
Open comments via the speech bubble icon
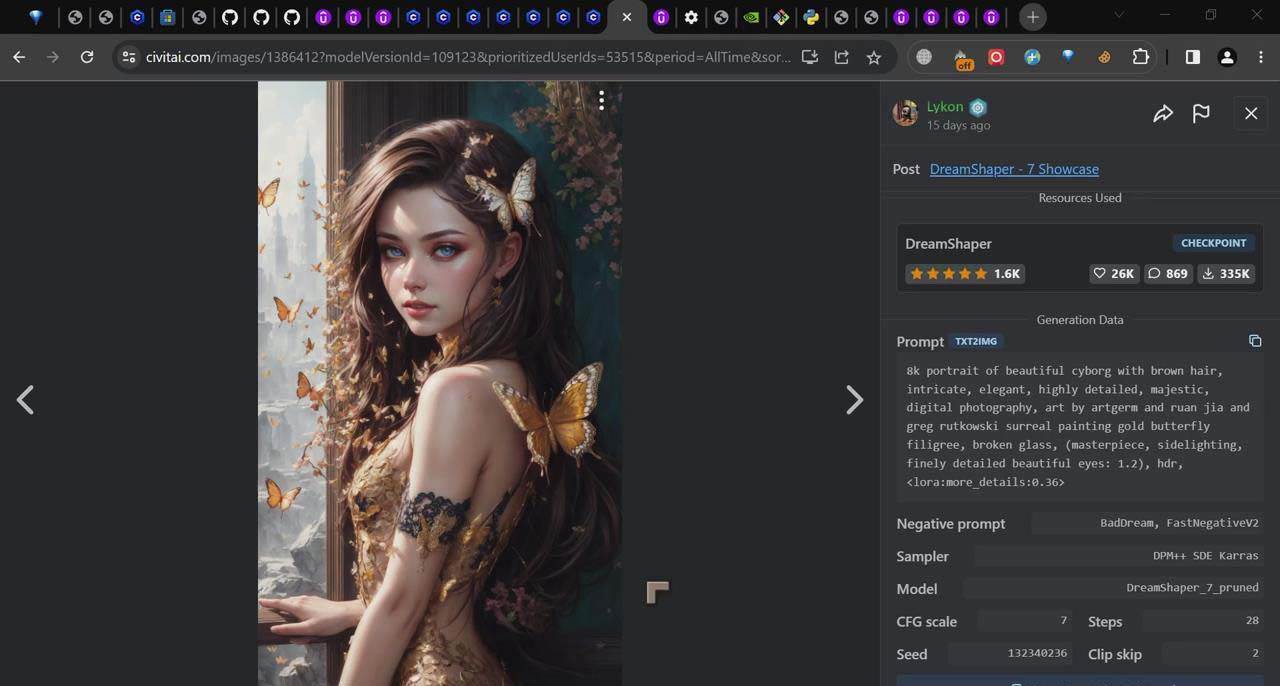(x=1168, y=273)
